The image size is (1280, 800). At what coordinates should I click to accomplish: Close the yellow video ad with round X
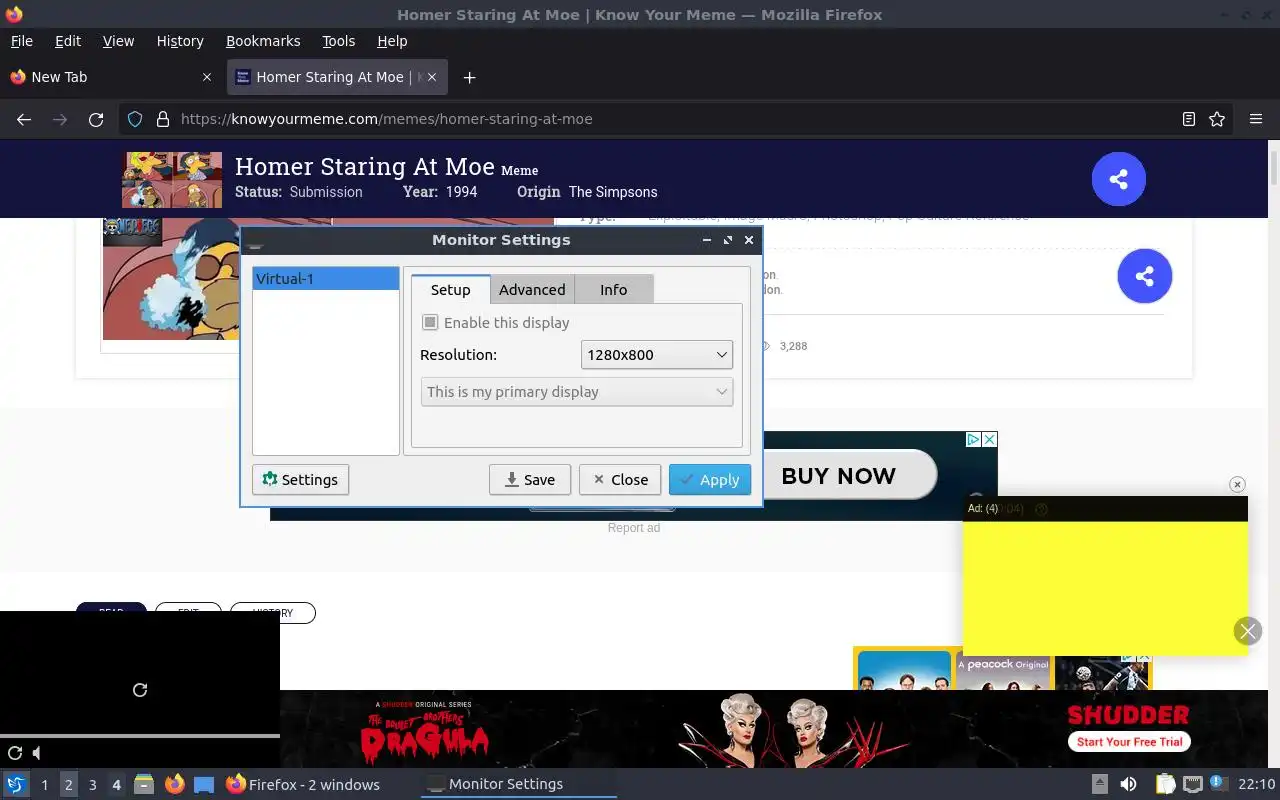pos(1247,631)
